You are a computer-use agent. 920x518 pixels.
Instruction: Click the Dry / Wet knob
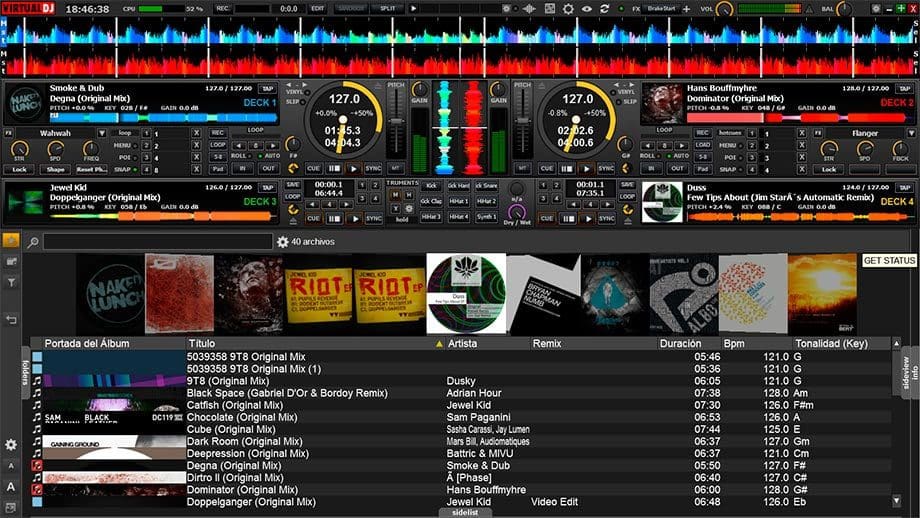[516, 211]
